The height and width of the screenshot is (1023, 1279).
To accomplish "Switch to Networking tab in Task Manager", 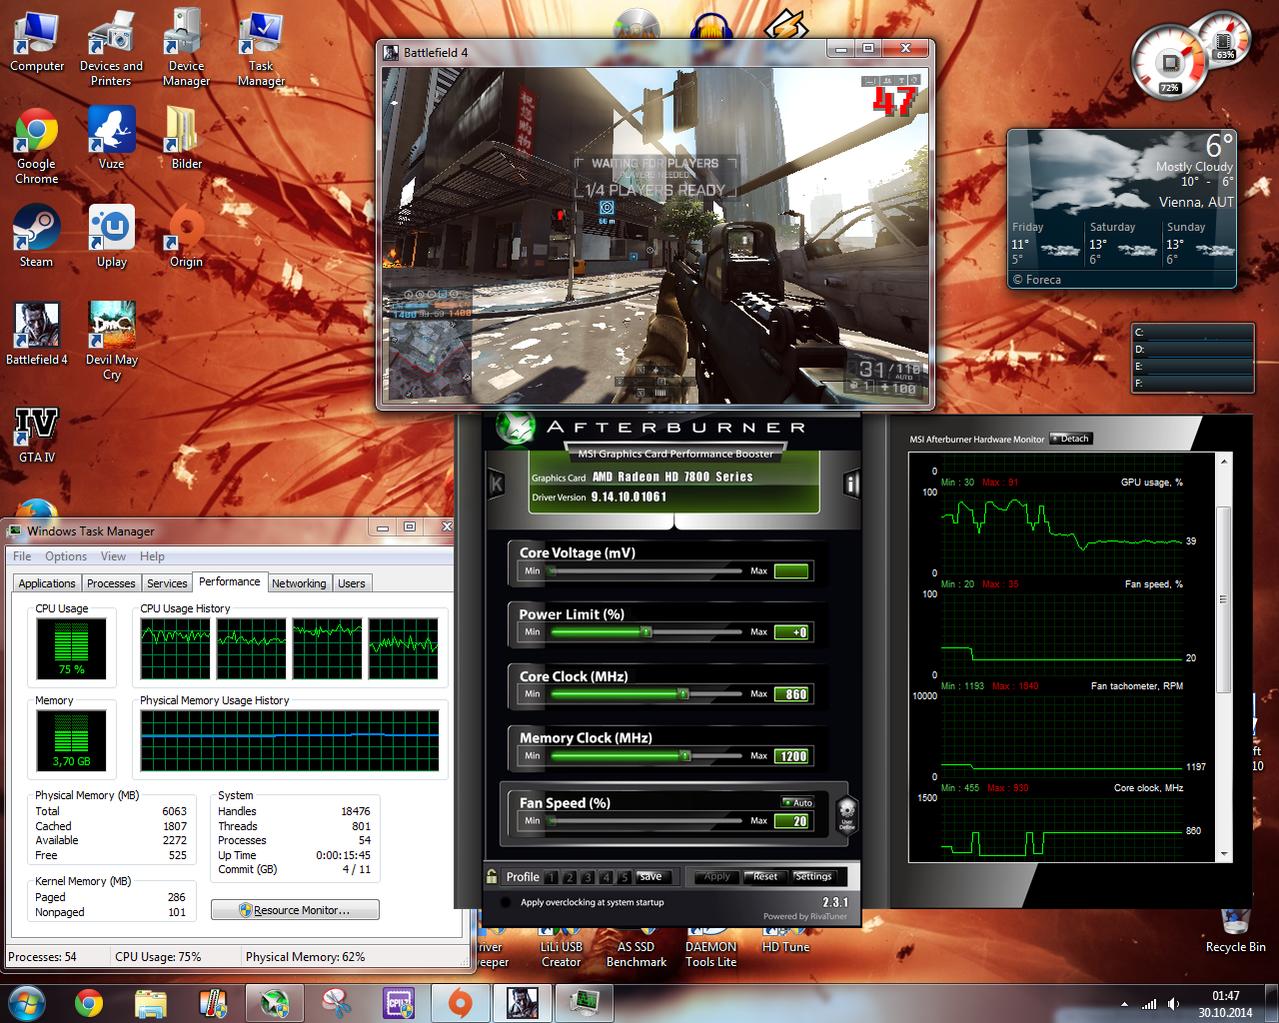I will coord(299,583).
